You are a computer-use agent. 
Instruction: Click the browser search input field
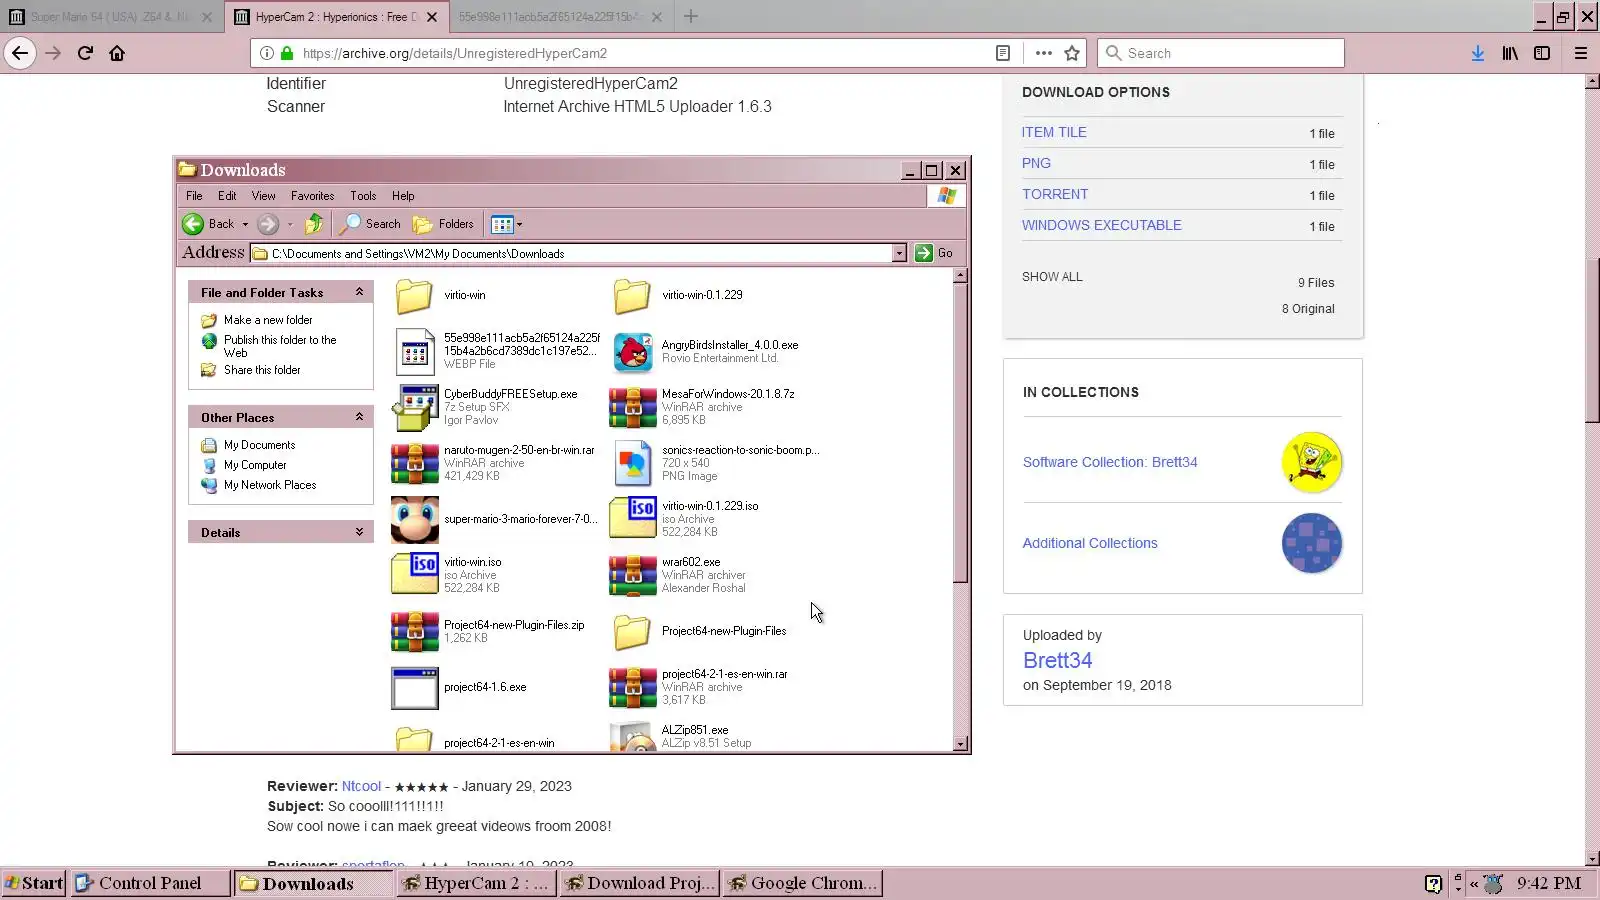pyautogui.click(x=1221, y=53)
